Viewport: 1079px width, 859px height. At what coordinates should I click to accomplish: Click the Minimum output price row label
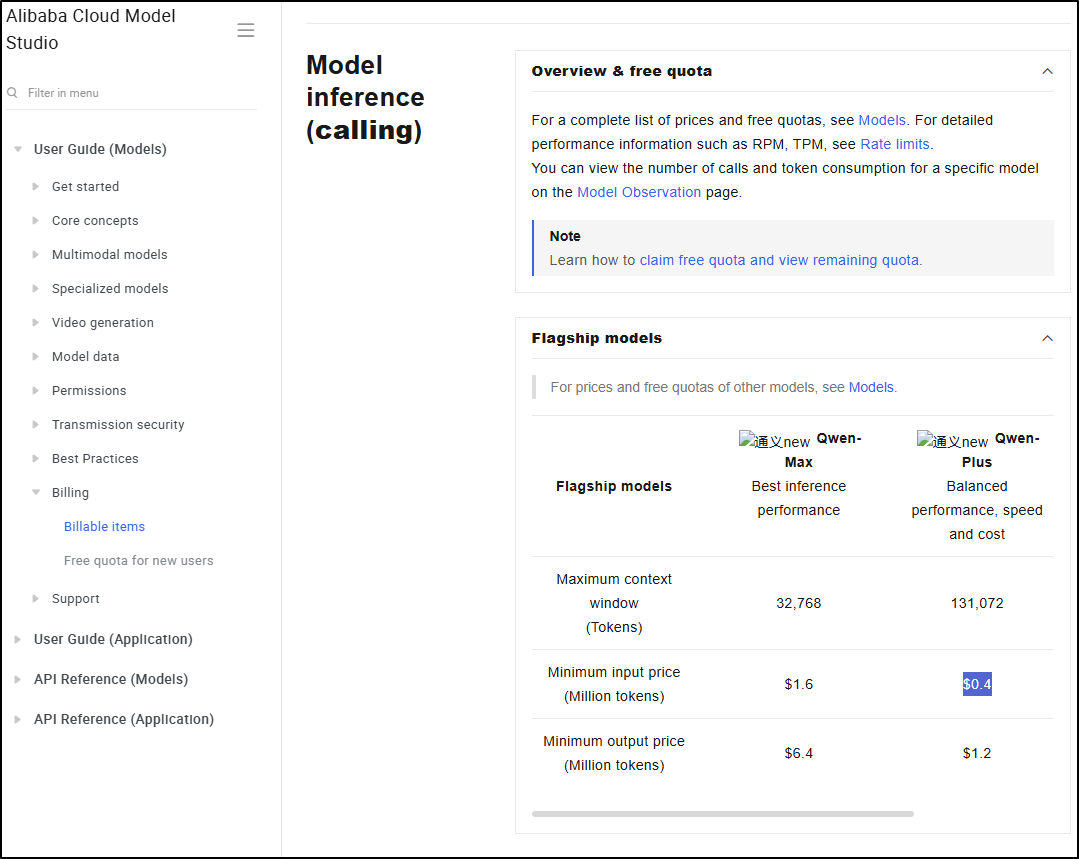pos(614,754)
